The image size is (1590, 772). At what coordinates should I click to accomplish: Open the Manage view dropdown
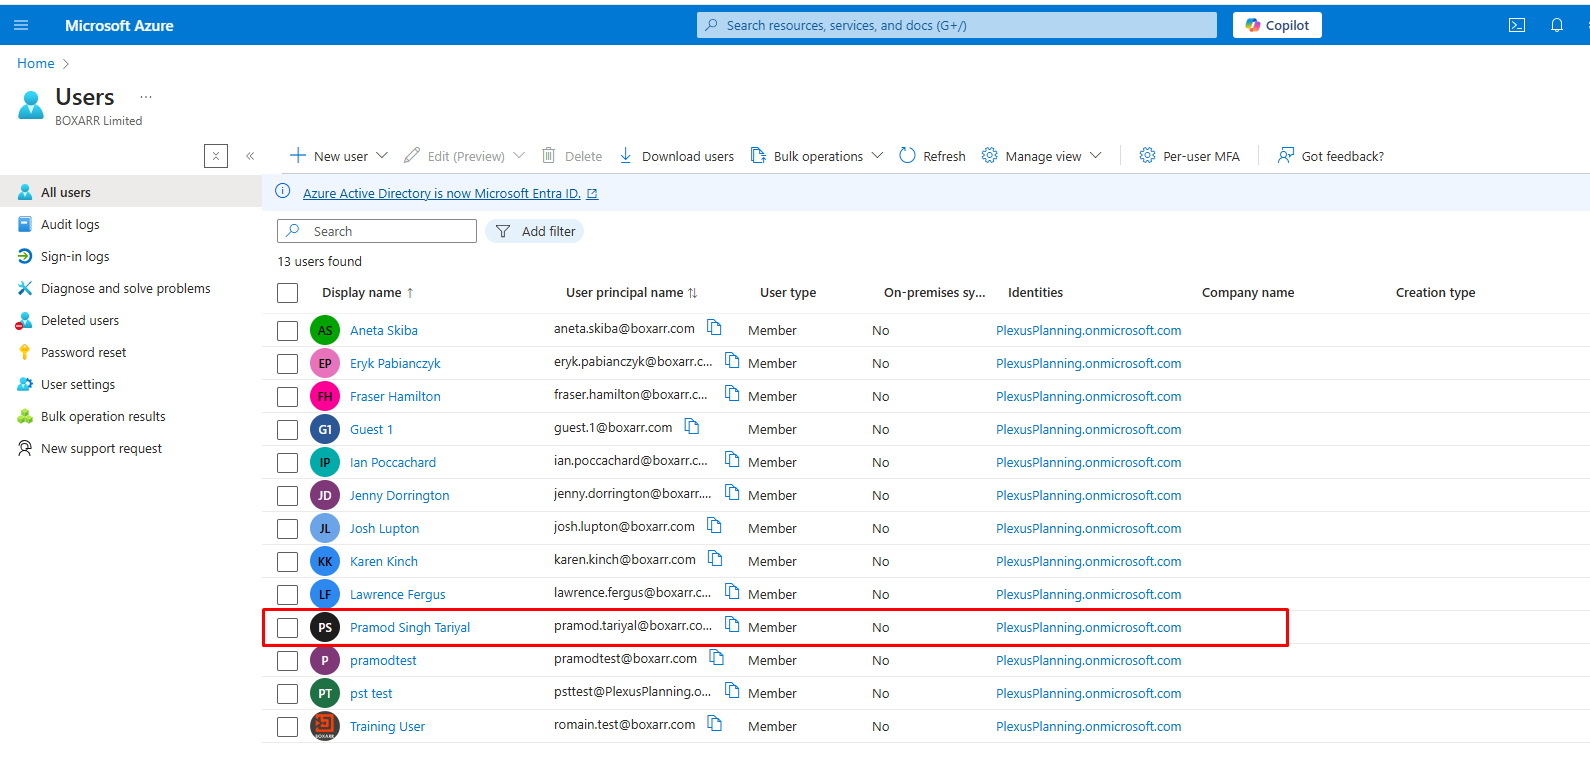1096,155
